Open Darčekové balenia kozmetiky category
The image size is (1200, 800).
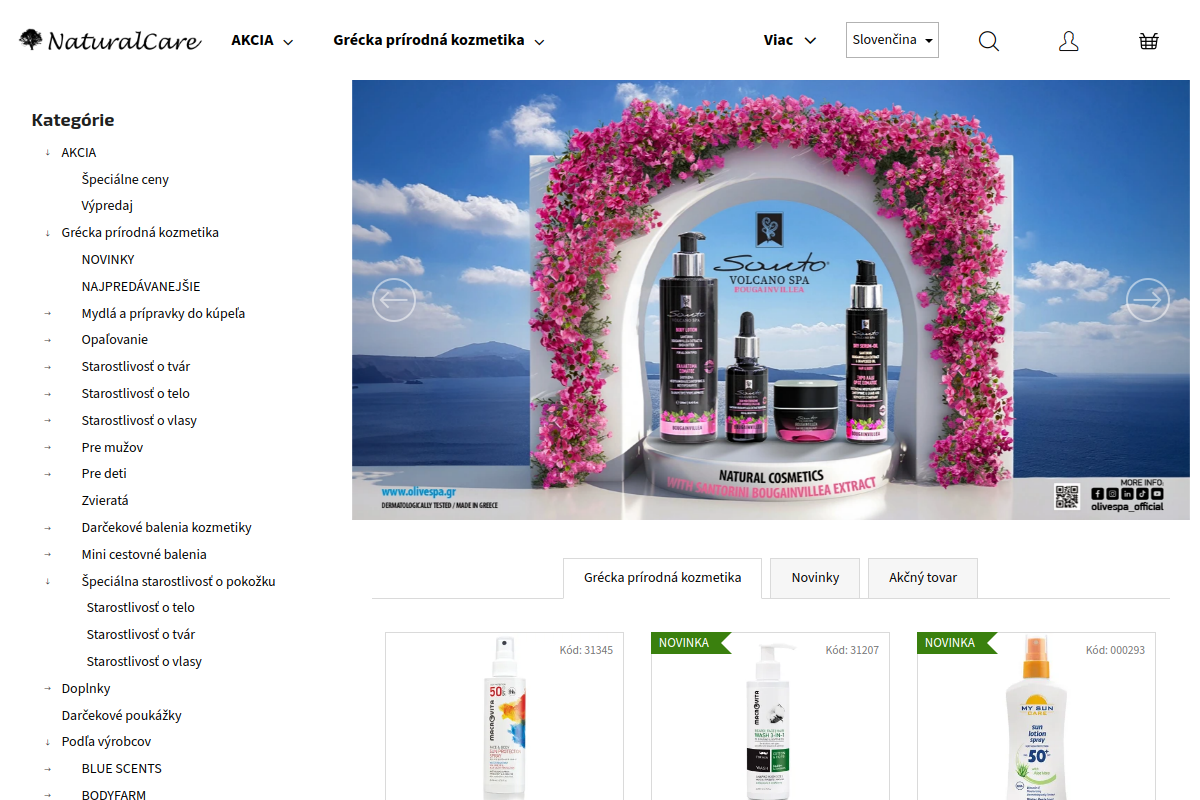[x=167, y=528]
